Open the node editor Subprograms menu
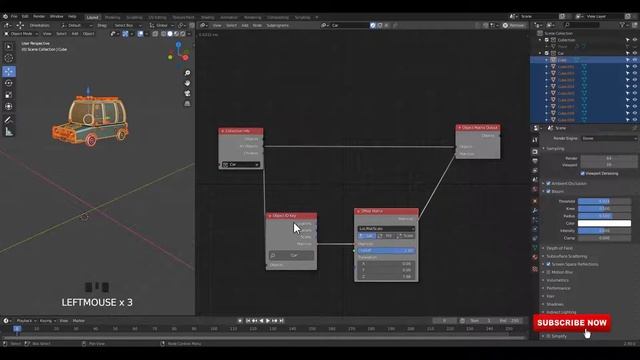640x360 pixels. coord(278,25)
